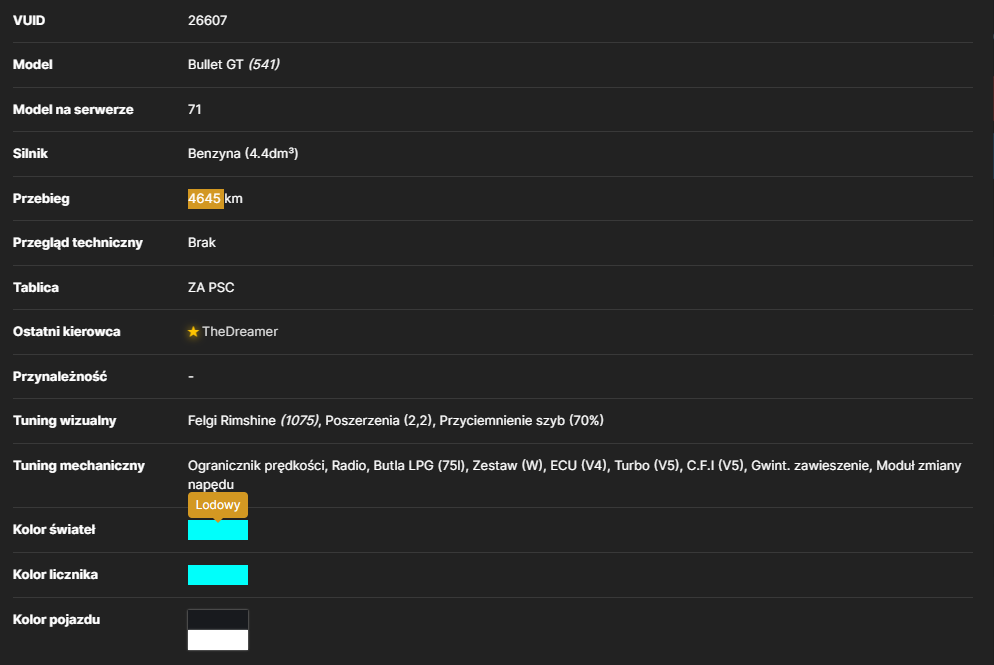Click the Kolor pojazdu row label
994x665 pixels.
coord(56,620)
